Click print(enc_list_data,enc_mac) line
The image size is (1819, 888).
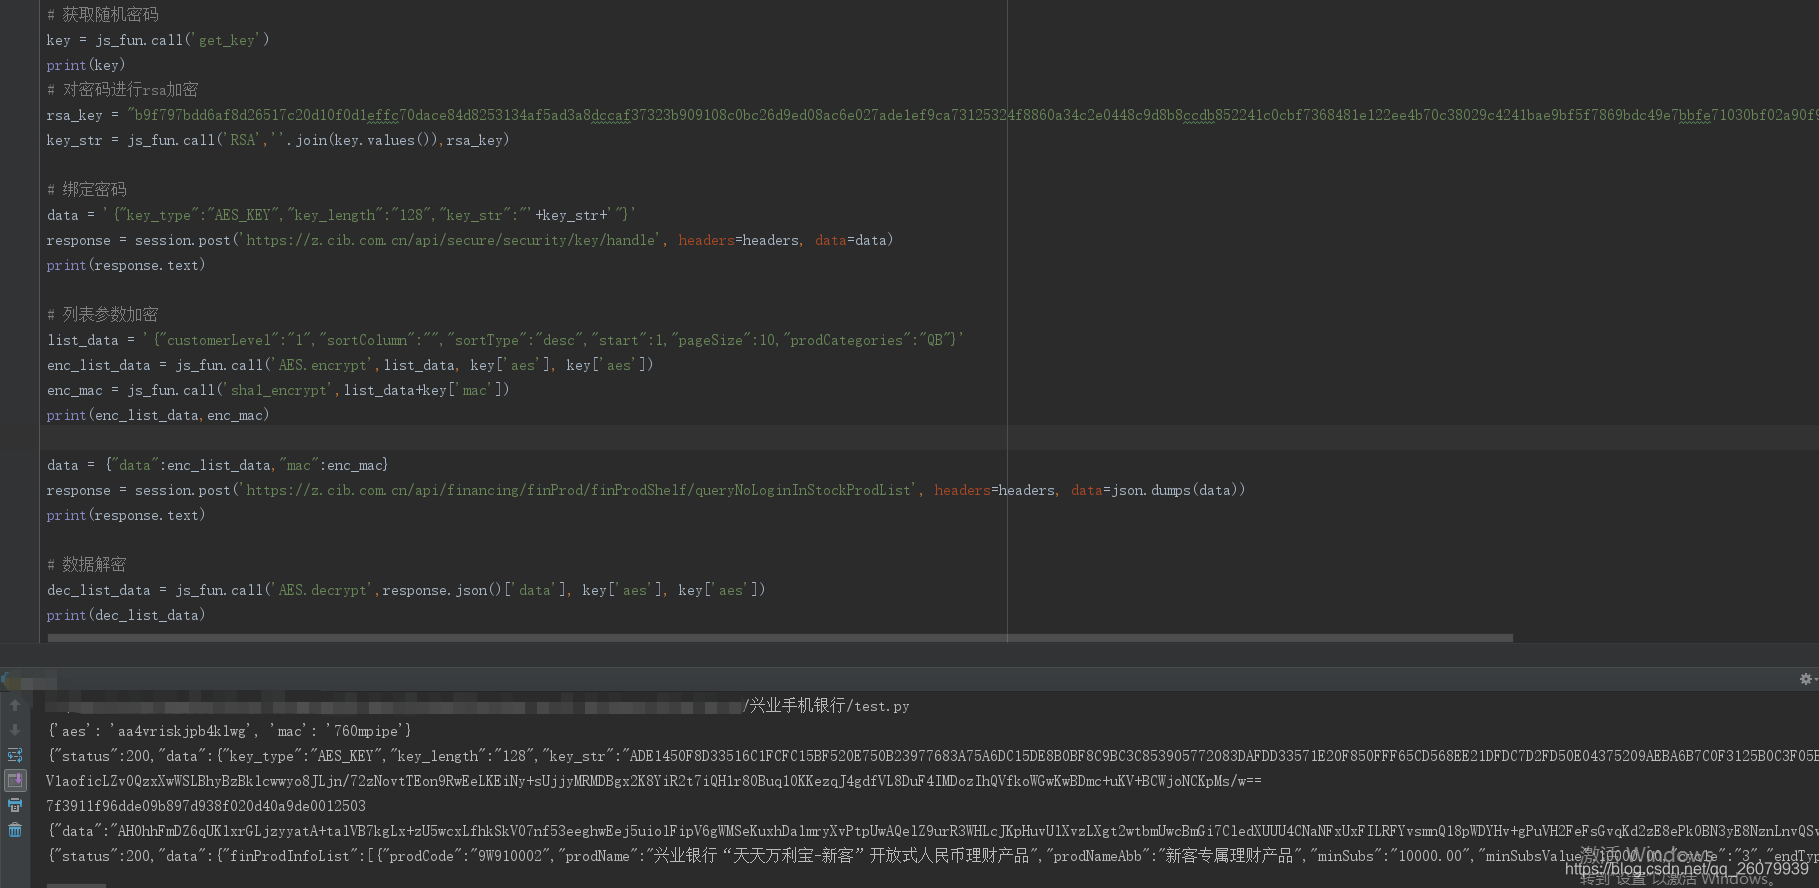point(158,415)
